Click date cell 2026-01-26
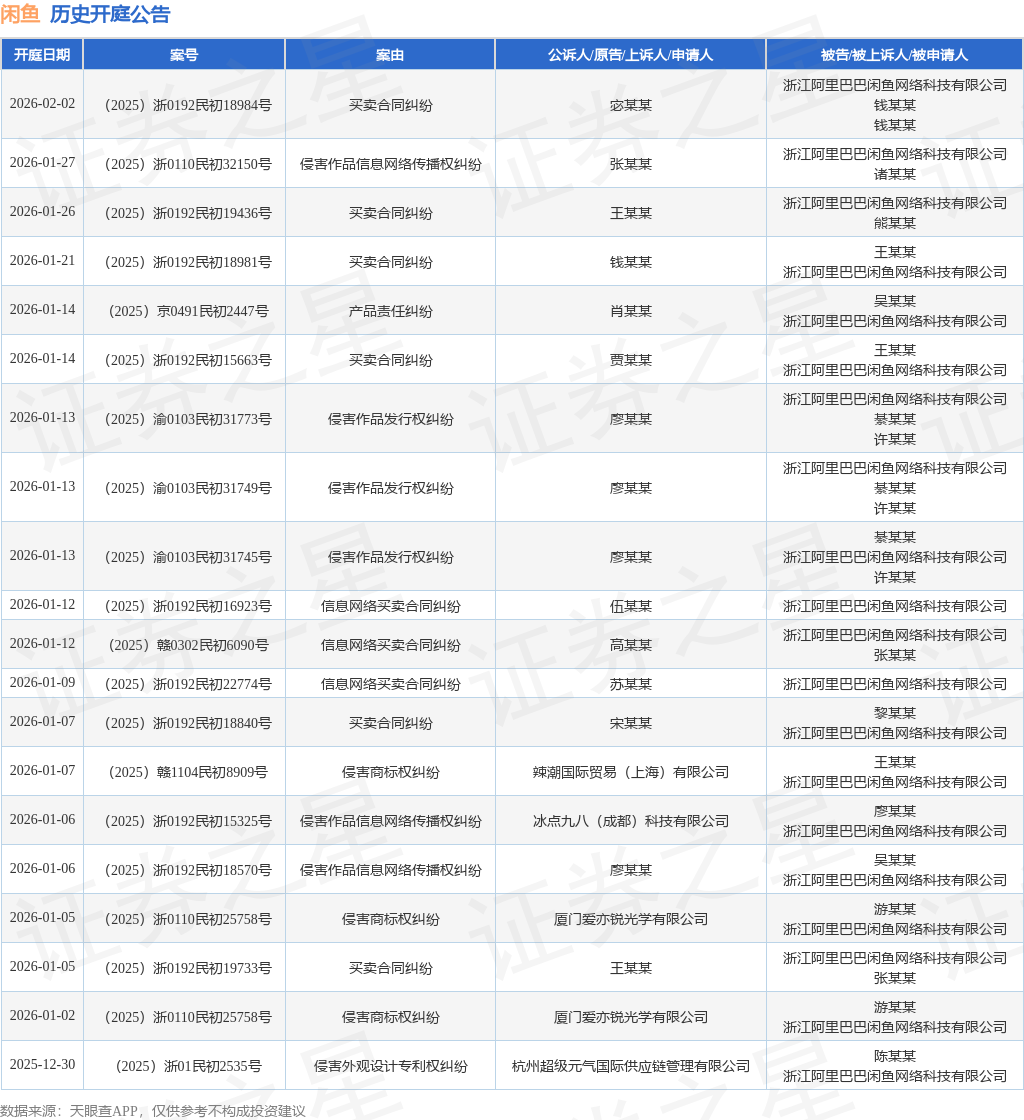This screenshot has width=1024, height=1120. click(42, 212)
